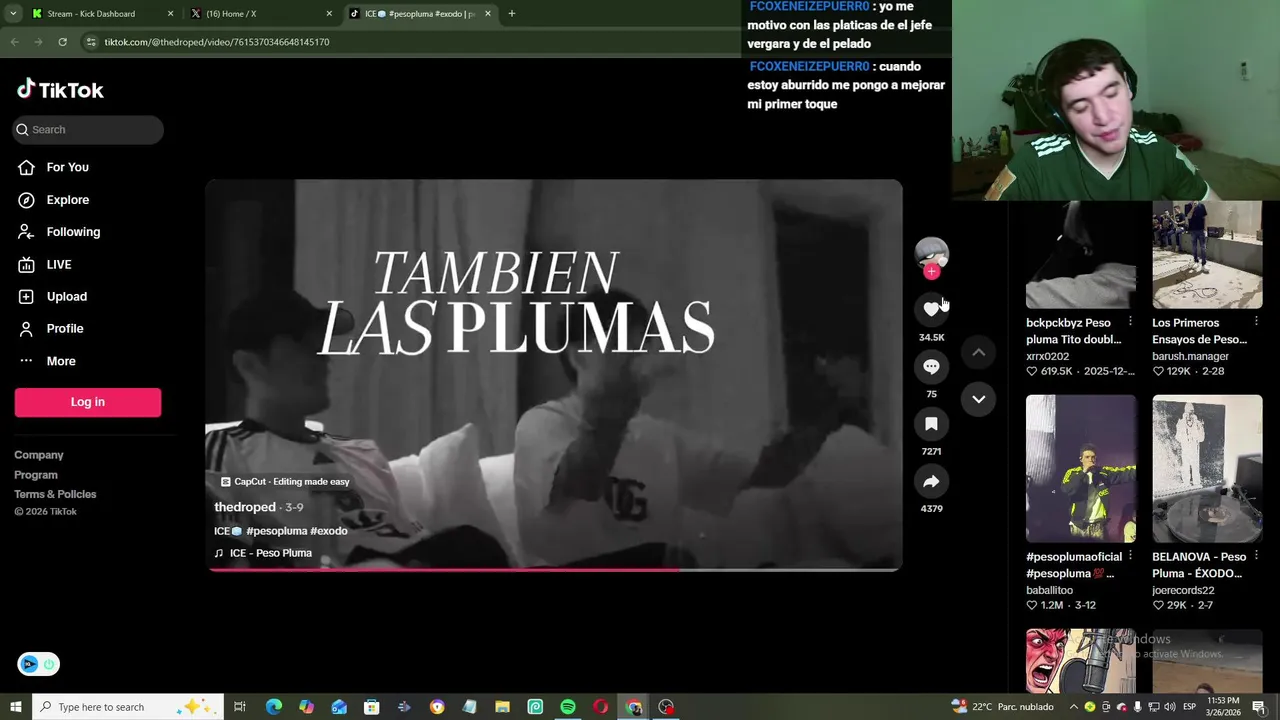Follow creator via the red plus badge
The height and width of the screenshot is (720, 1280).
pyautogui.click(x=931, y=272)
